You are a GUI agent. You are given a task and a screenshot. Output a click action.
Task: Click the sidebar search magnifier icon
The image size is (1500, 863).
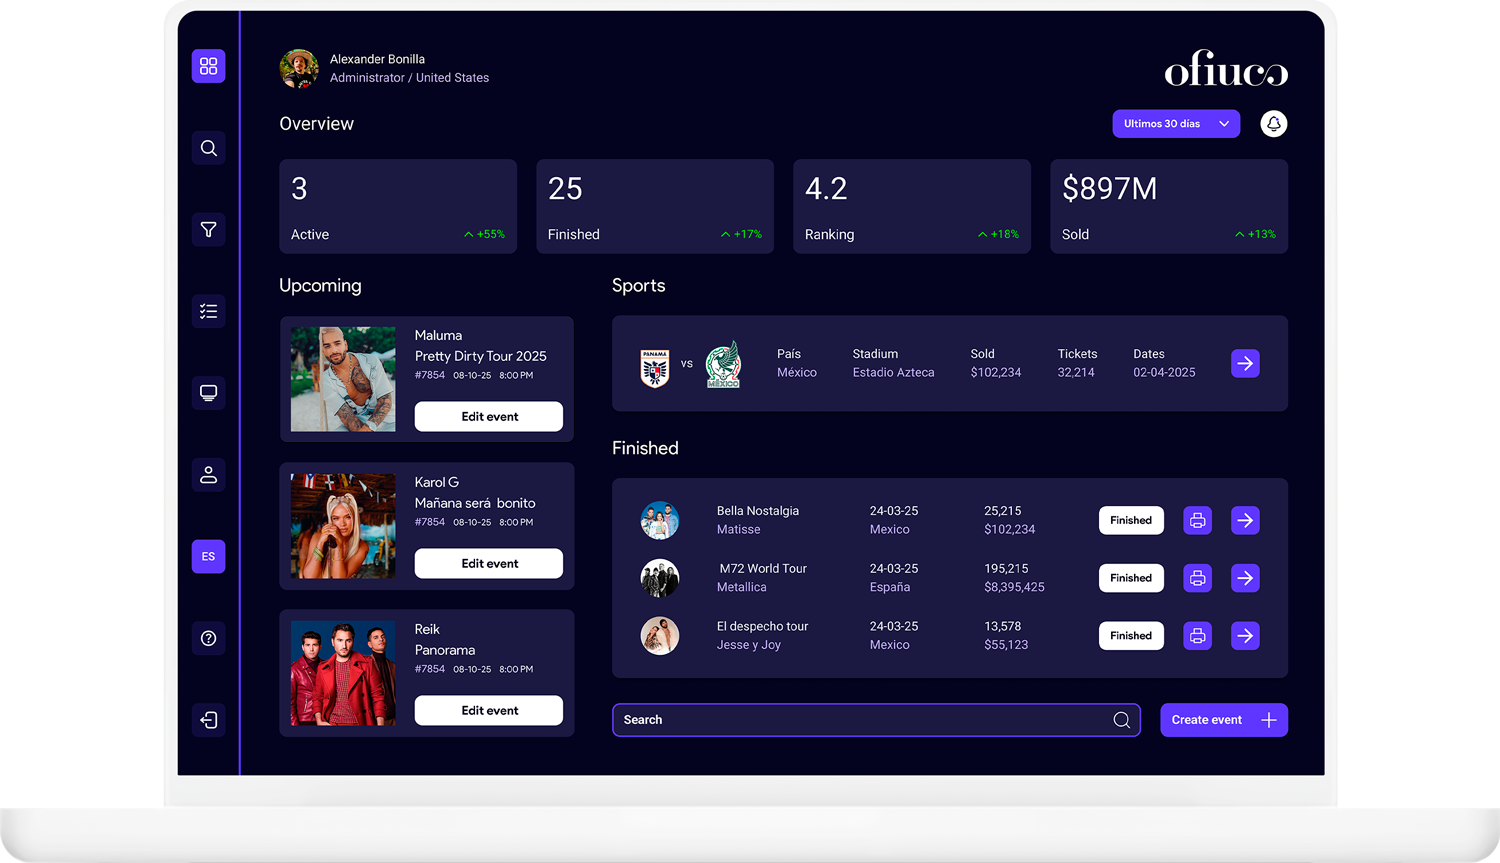point(208,148)
